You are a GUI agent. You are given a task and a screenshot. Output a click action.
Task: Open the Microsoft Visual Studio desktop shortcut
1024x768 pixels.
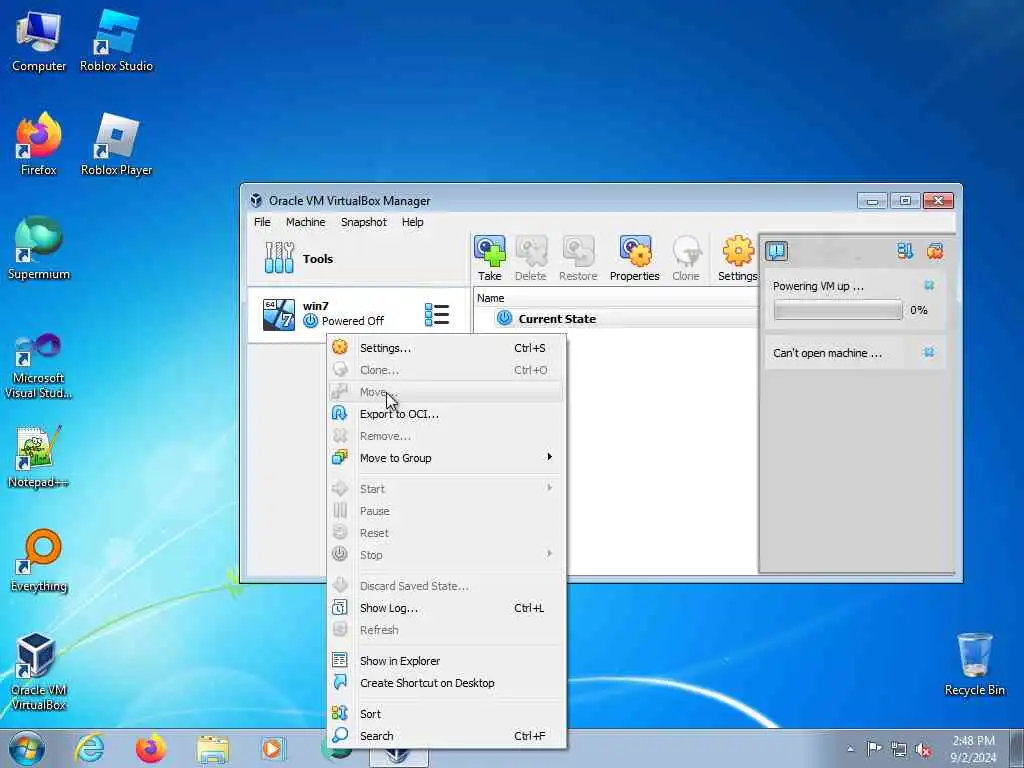(39, 367)
